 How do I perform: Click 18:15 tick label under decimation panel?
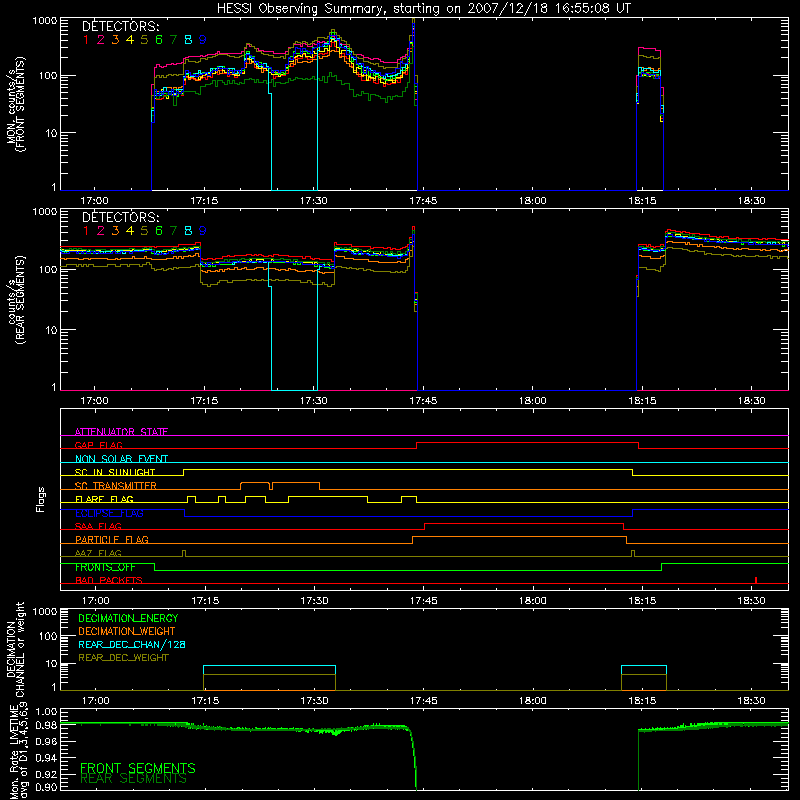642,701
